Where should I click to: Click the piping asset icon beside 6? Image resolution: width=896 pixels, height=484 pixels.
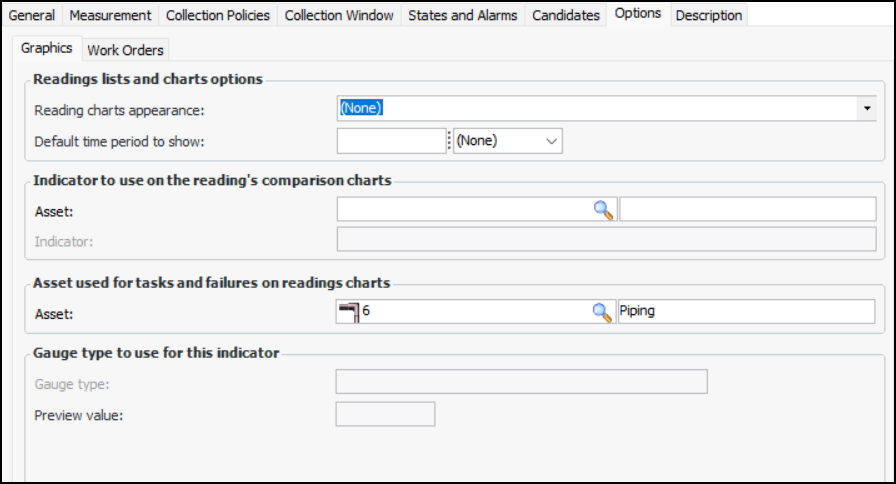pos(348,312)
